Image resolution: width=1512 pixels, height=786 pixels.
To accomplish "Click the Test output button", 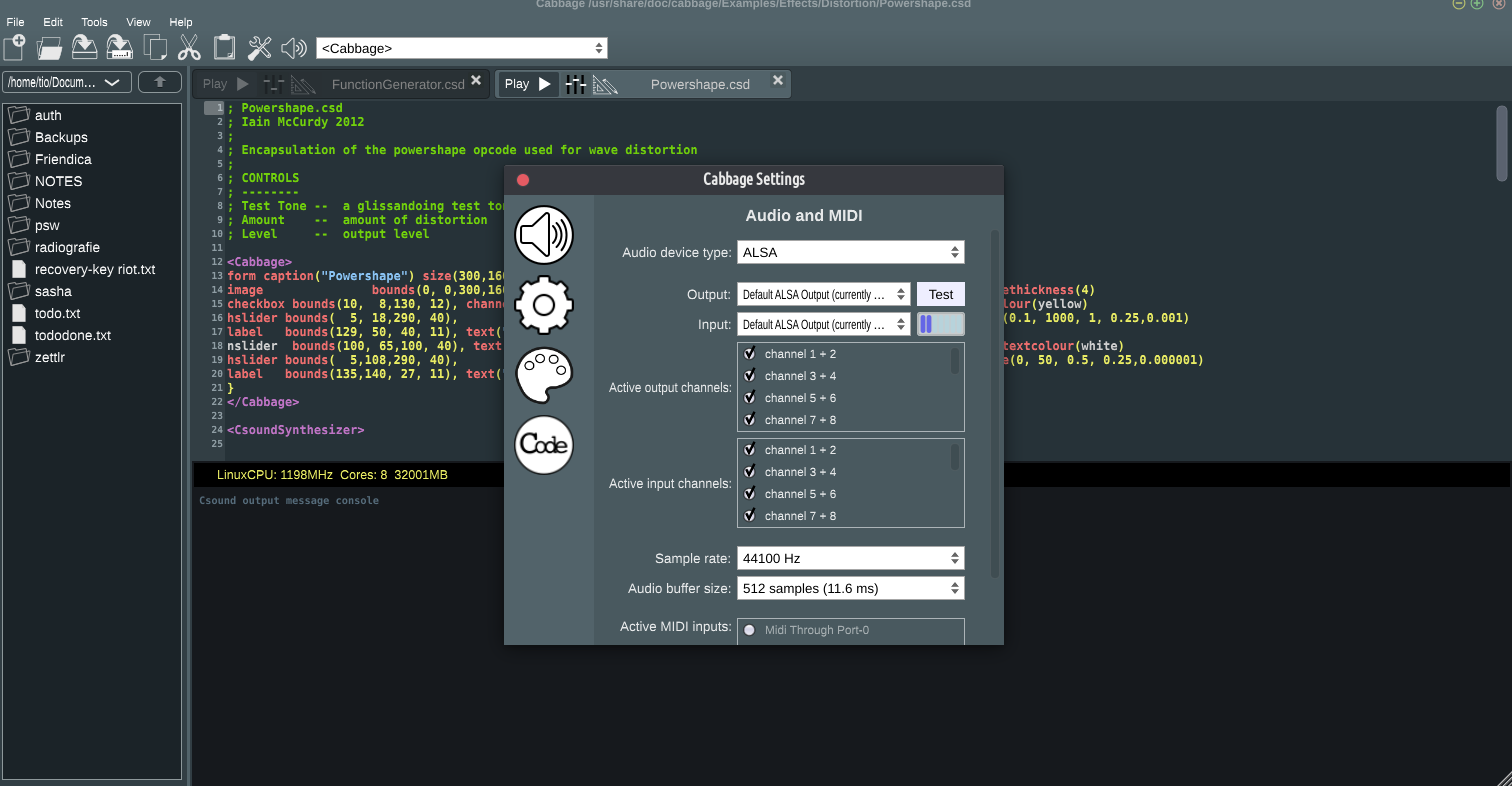I will pyautogui.click(x=940, y=294).
